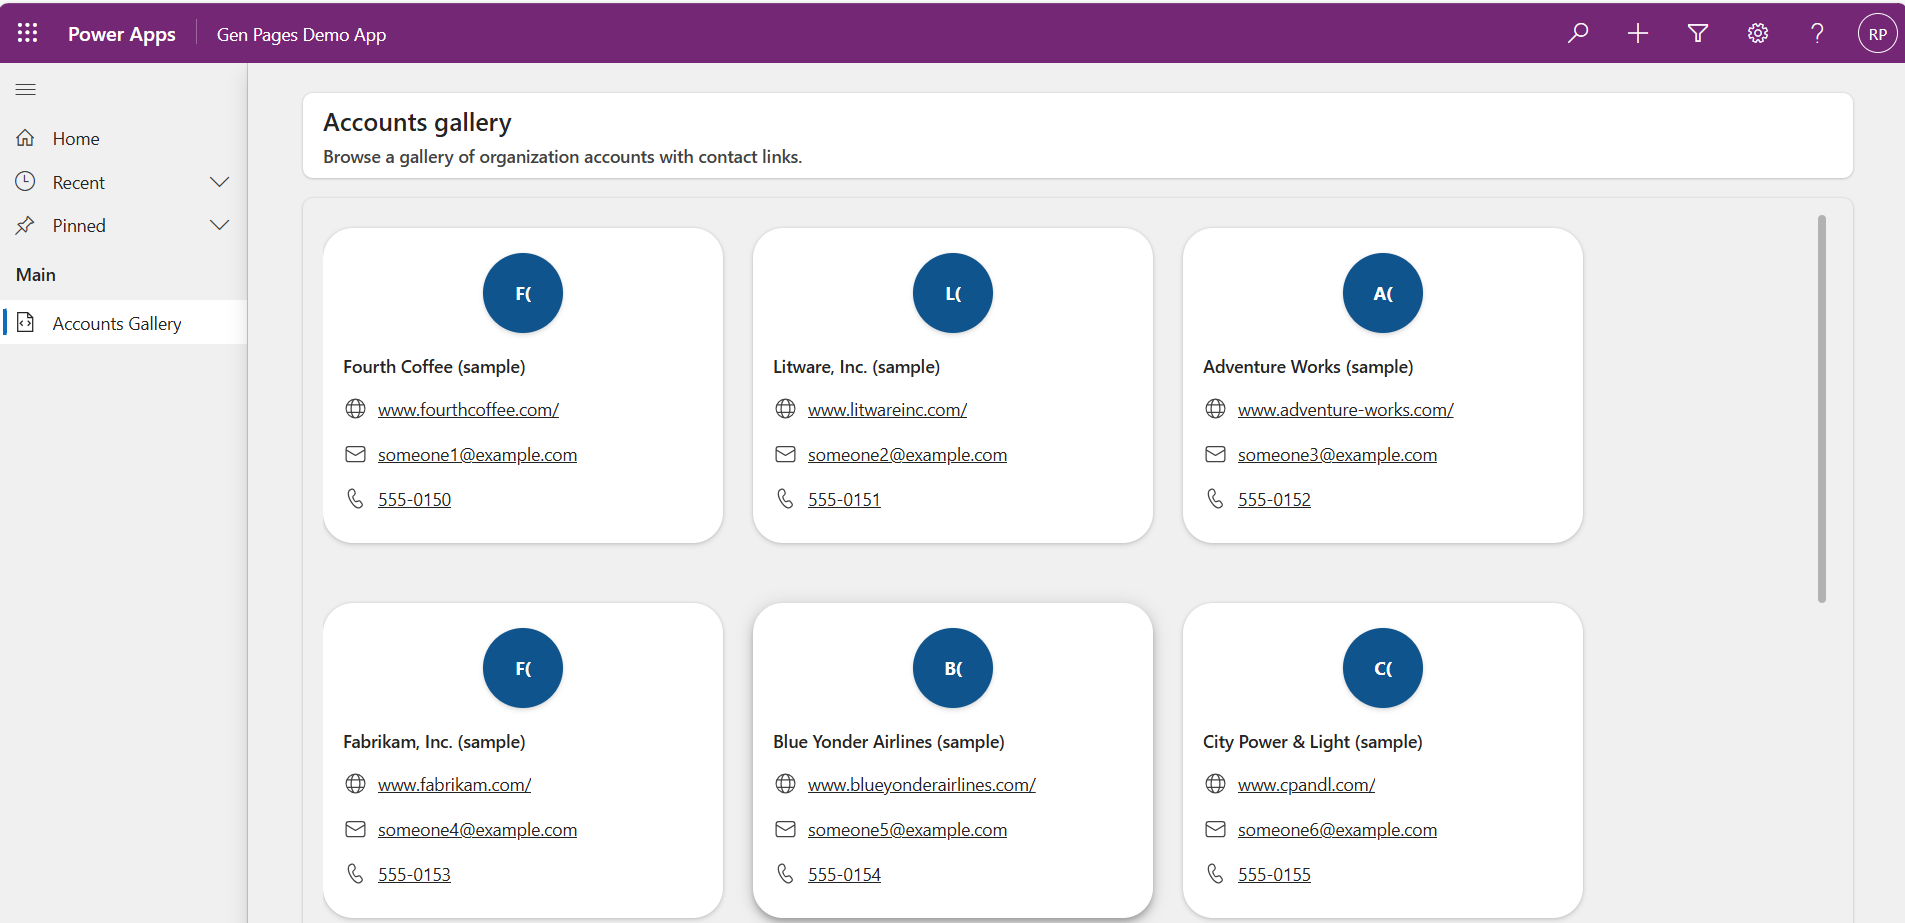Collapse the navigation with the hamburger icon

coord(26,89)
